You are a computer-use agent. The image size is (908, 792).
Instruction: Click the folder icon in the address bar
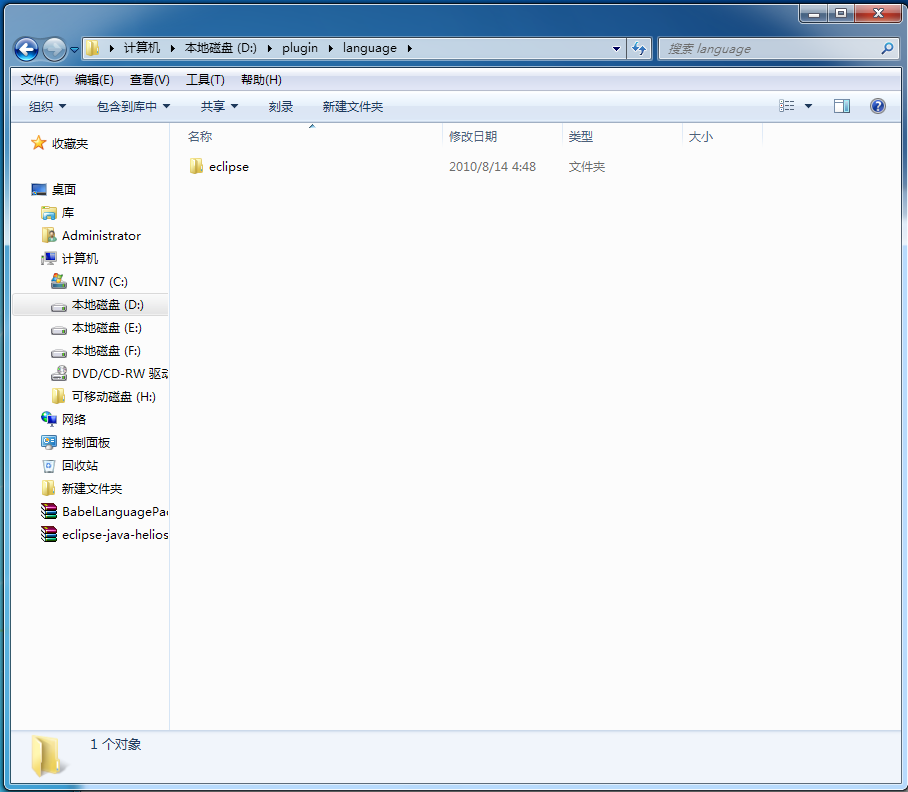tap(93, 48)
